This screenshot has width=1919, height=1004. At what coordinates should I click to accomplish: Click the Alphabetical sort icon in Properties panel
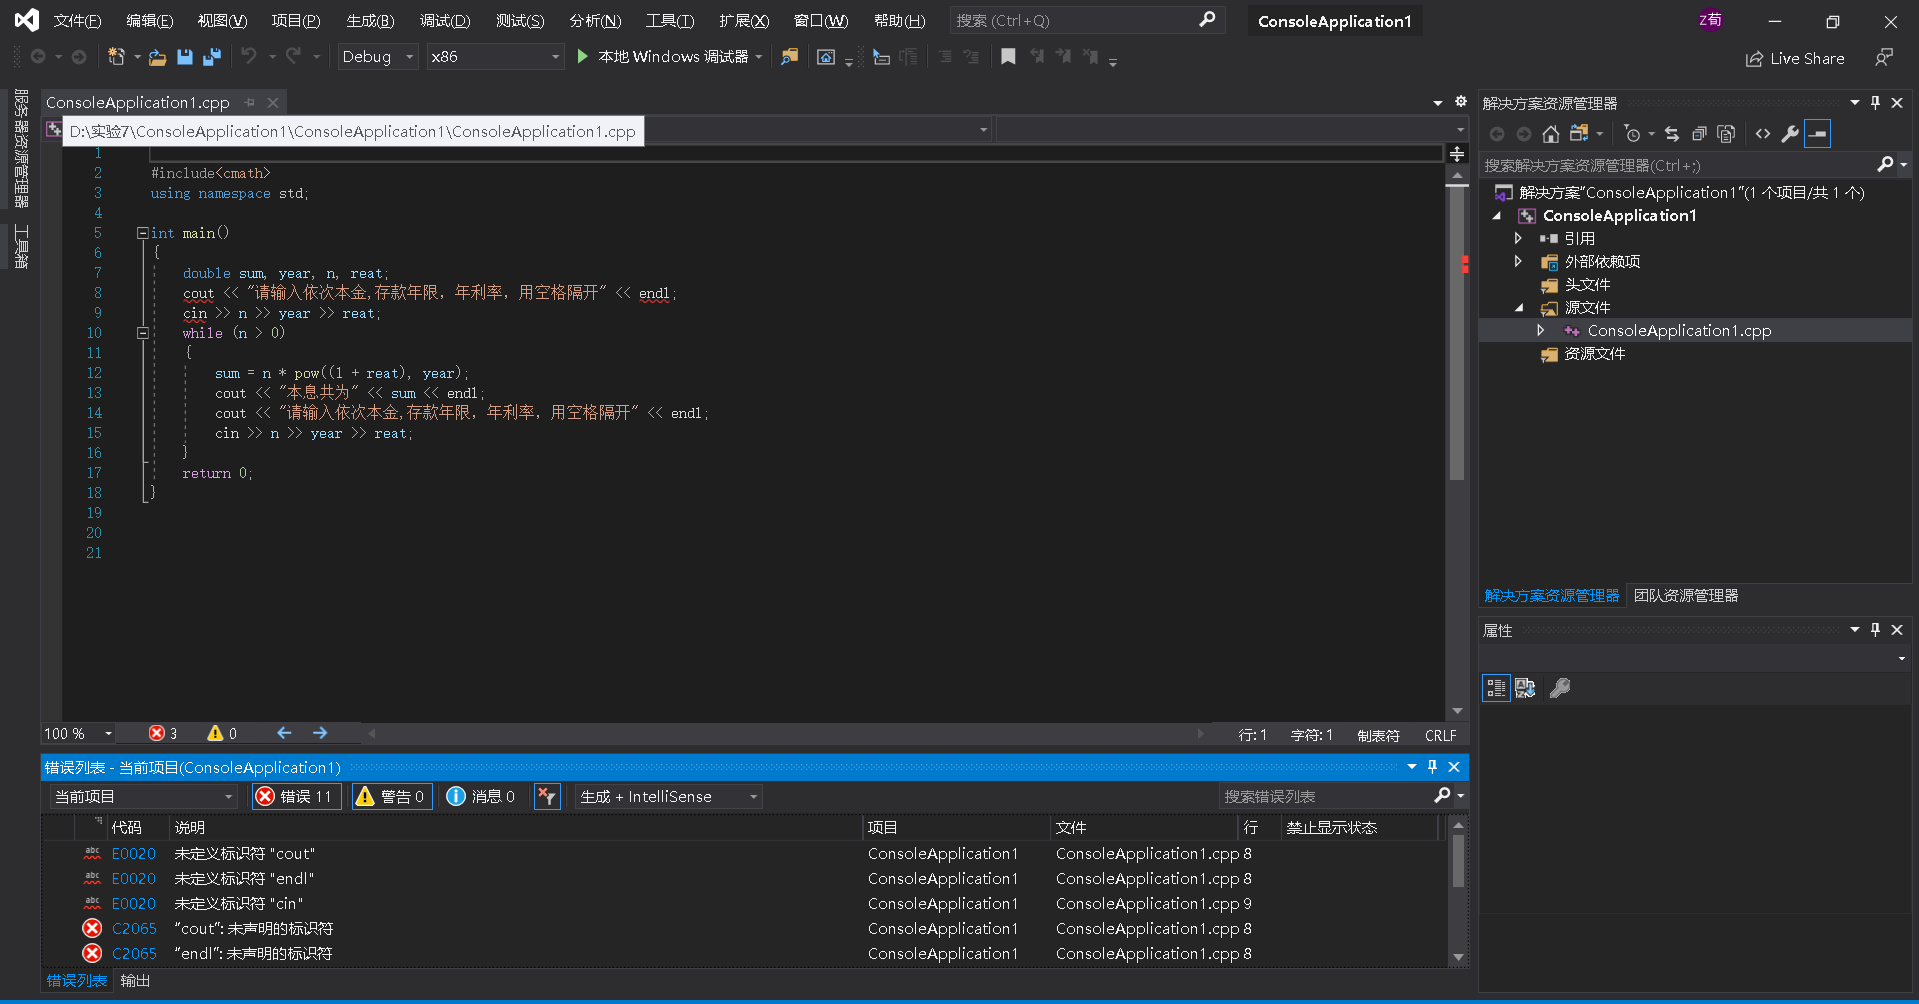(1525, 688)
